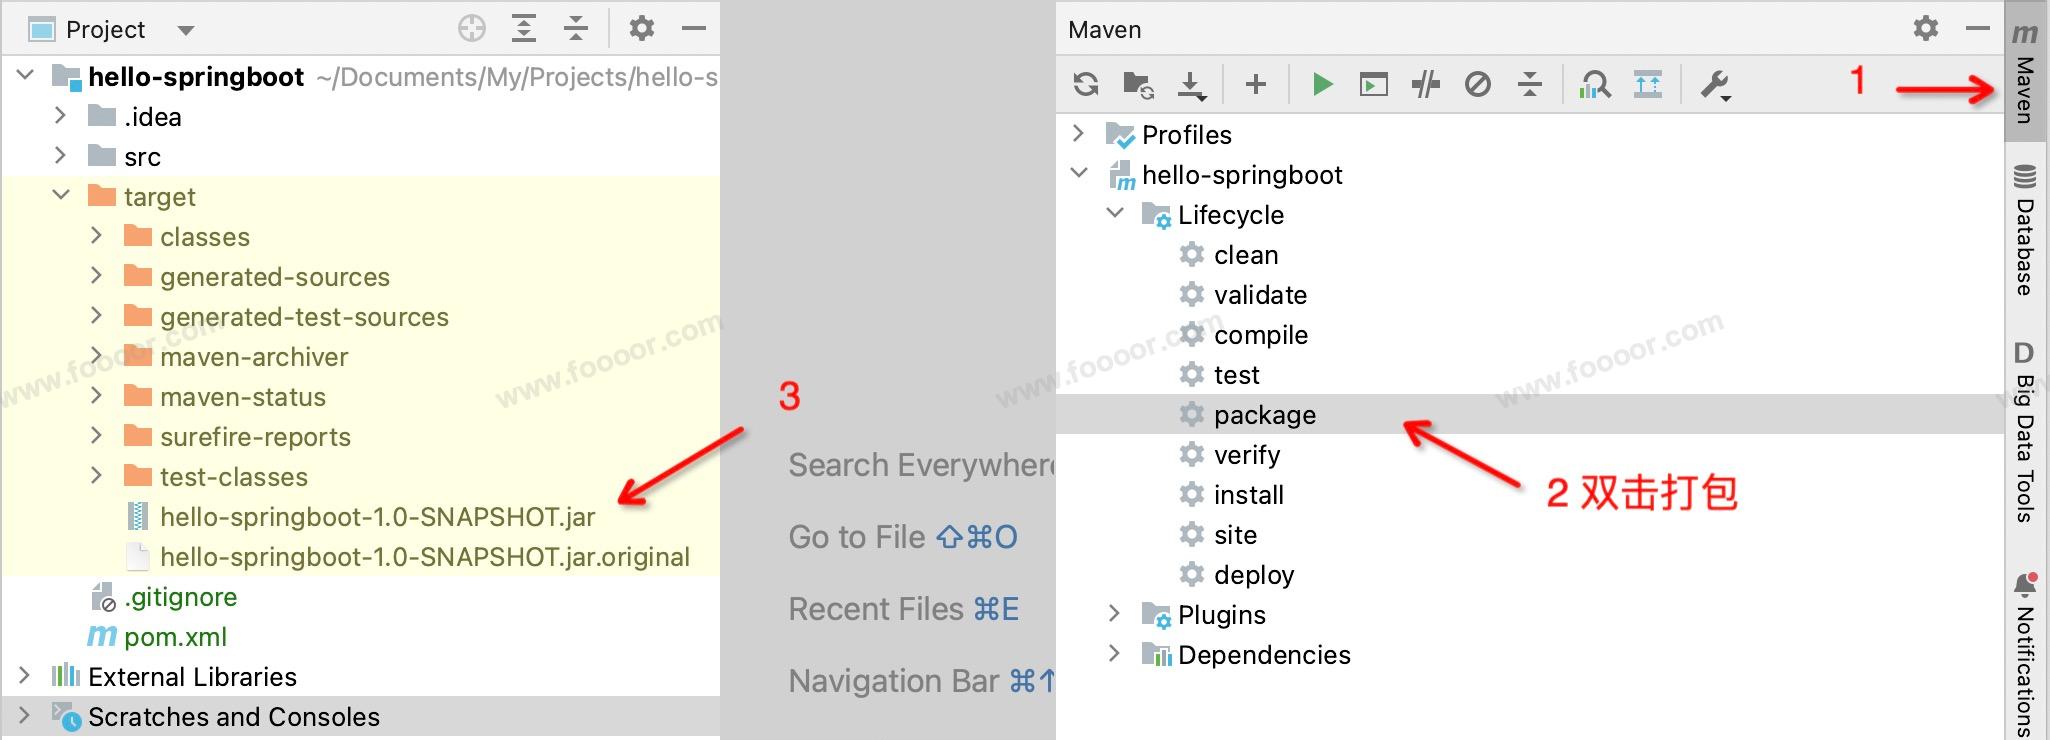Open the Project view dropdown
Screen dimensions: 2050x740
(x=185, y=30)
